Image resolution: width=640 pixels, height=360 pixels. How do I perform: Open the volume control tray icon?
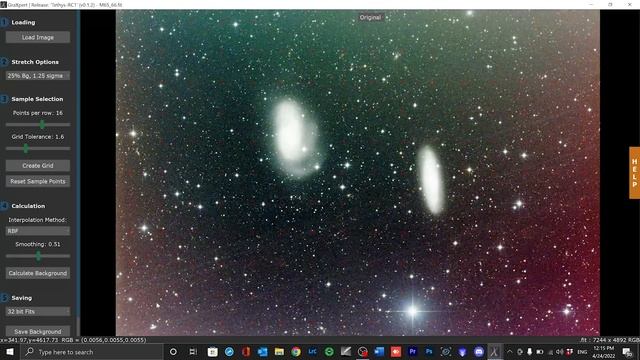[560, 352]
